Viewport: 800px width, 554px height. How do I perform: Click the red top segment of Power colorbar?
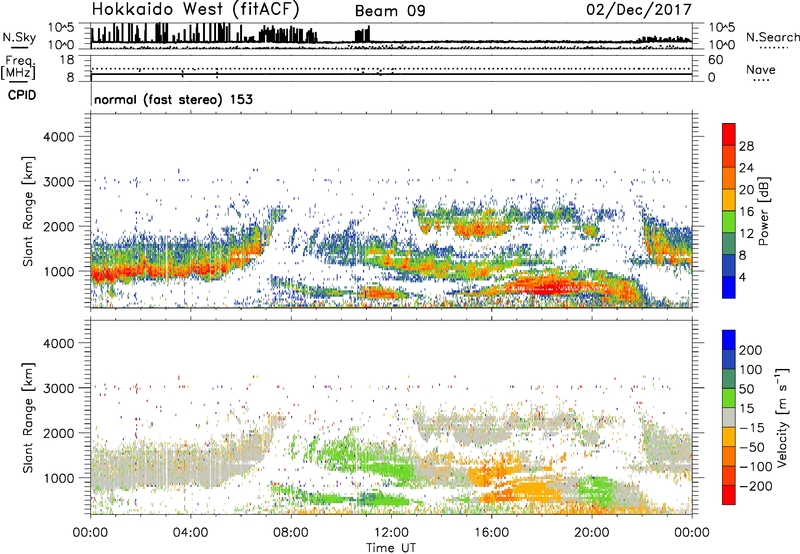pos(729,134)
